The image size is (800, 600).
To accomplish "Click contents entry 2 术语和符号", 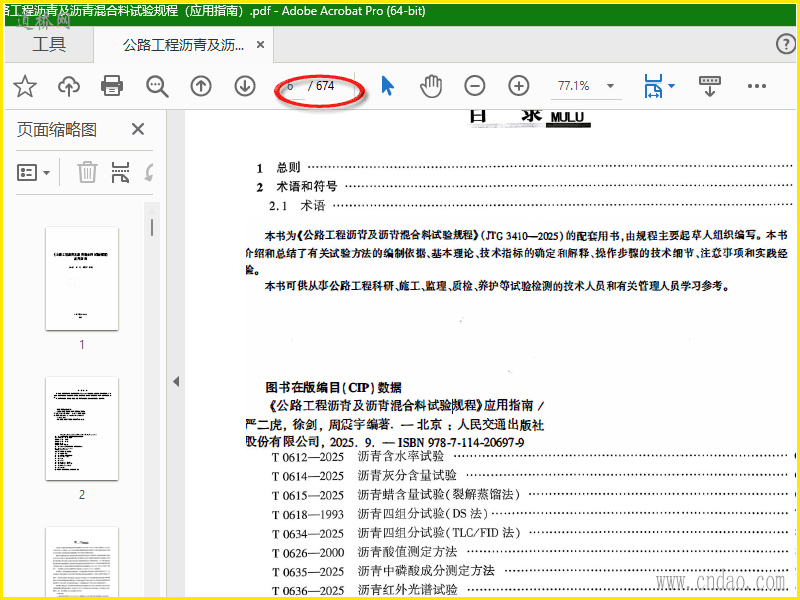I will [524, 186].
